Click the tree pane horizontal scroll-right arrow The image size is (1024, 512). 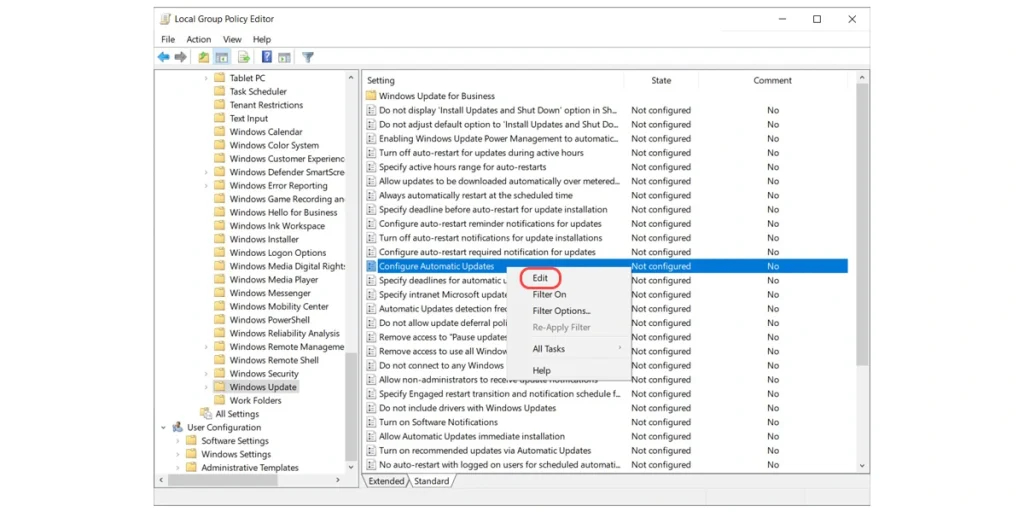338,480
